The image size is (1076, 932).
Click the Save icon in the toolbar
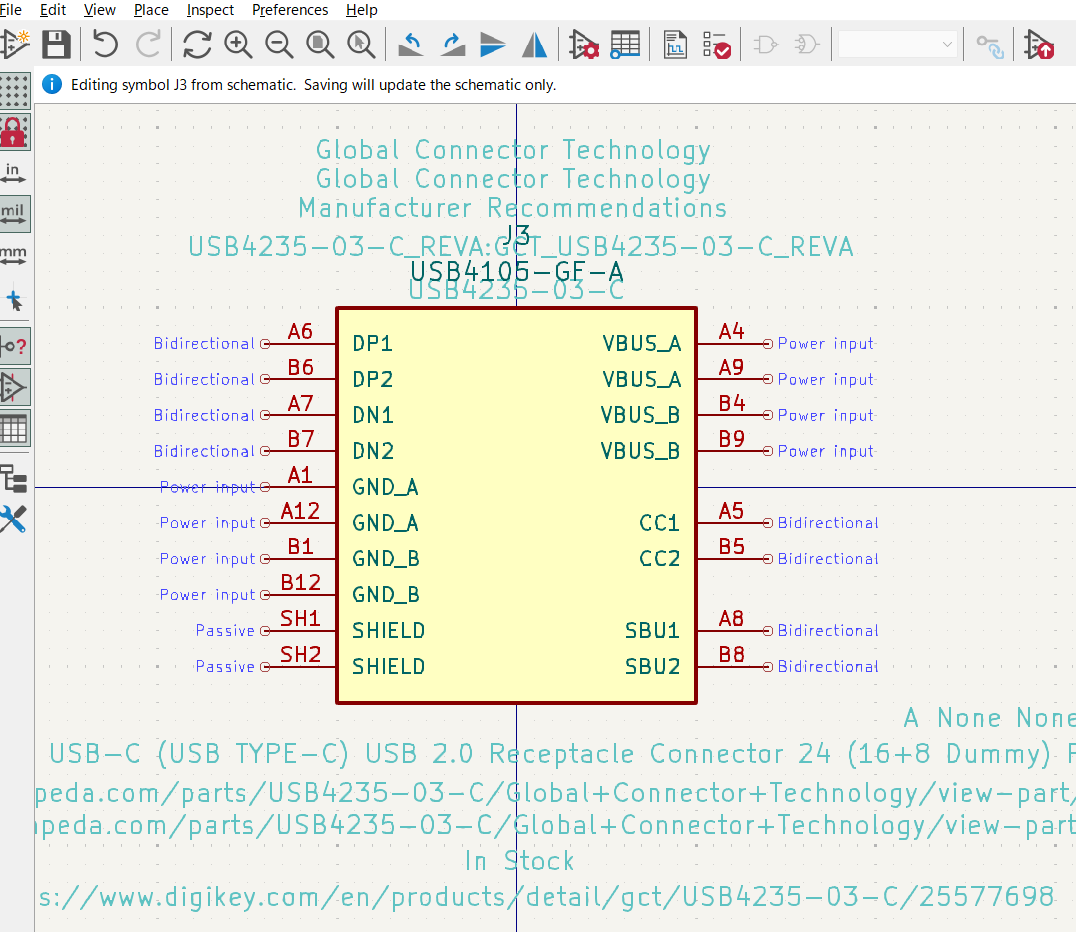55,44
